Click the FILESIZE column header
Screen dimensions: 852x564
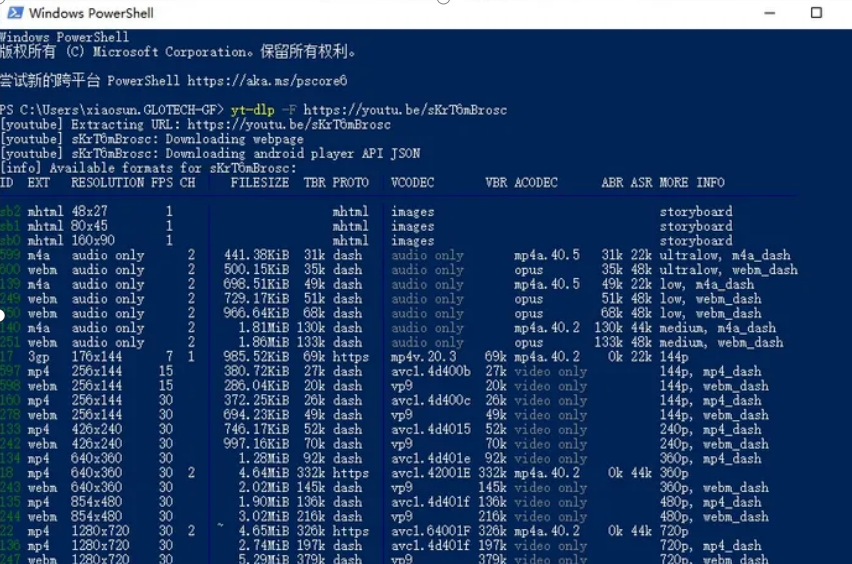point(260,183)
